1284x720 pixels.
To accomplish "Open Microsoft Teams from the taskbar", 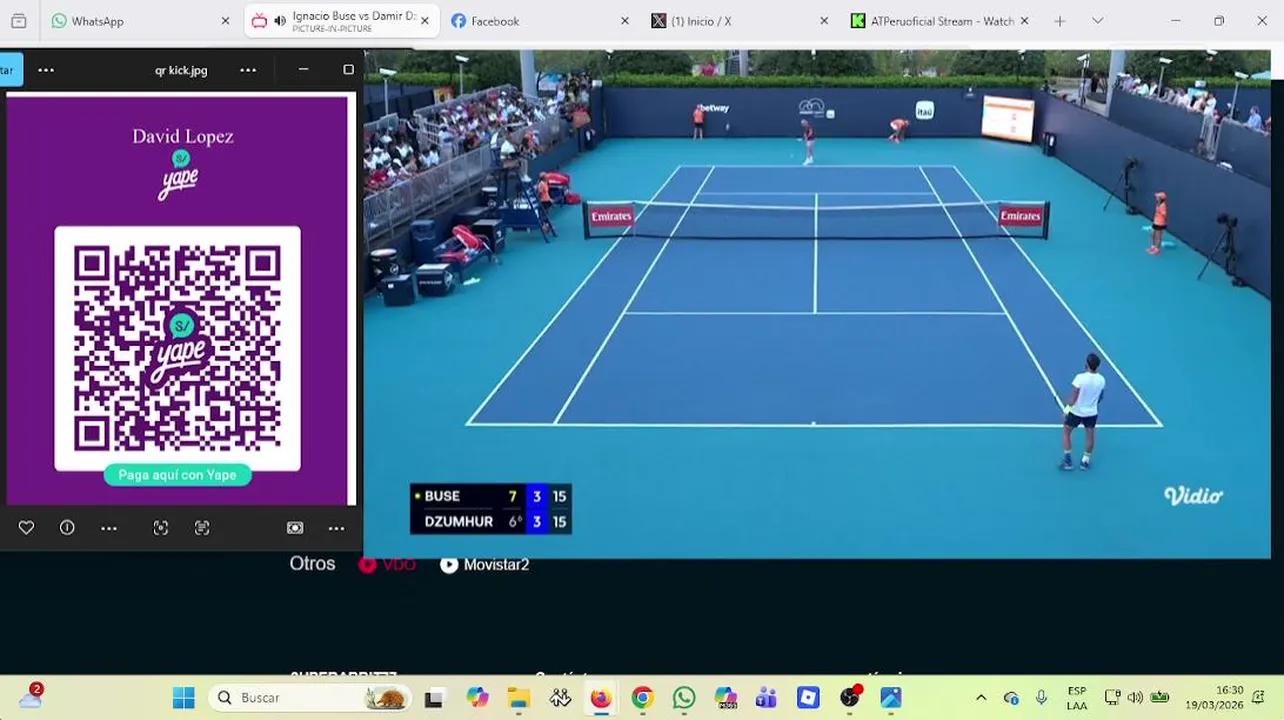I will 767,698.
